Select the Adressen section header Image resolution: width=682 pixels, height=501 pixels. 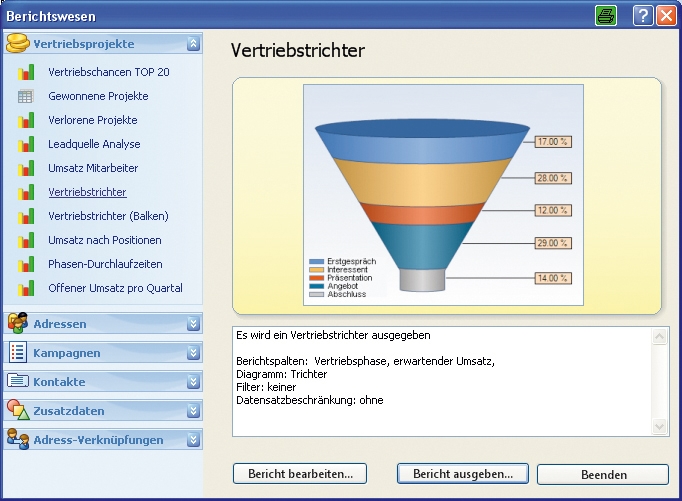pyautogui.click(x=103, y=324)
